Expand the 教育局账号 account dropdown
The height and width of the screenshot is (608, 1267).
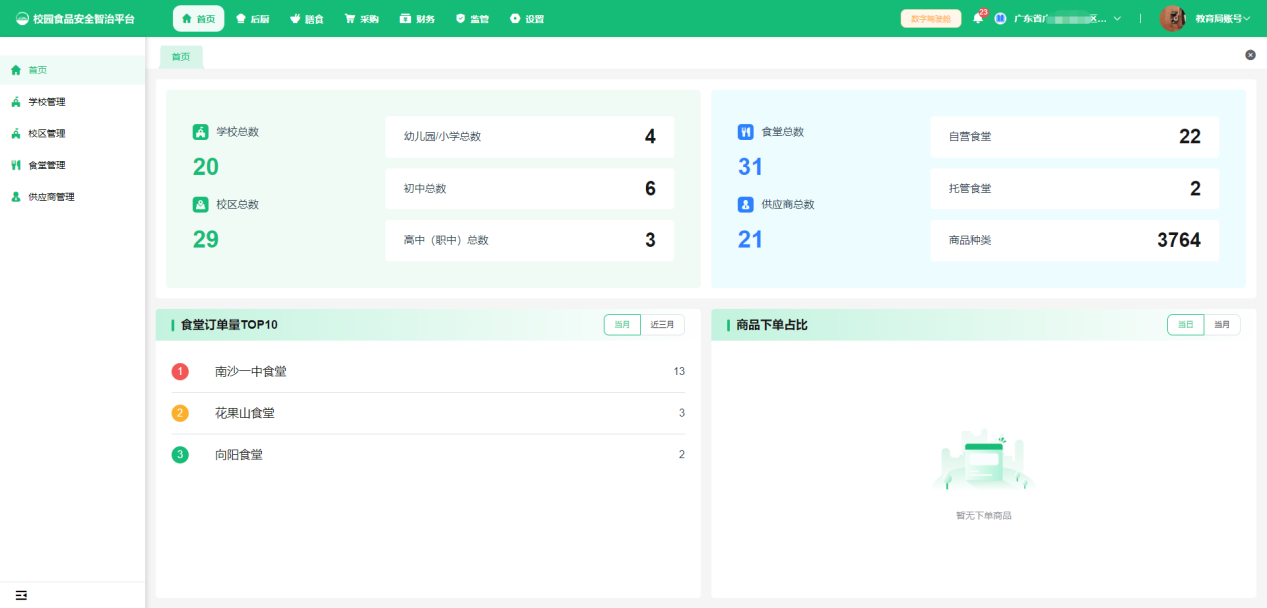(1223, 19)
